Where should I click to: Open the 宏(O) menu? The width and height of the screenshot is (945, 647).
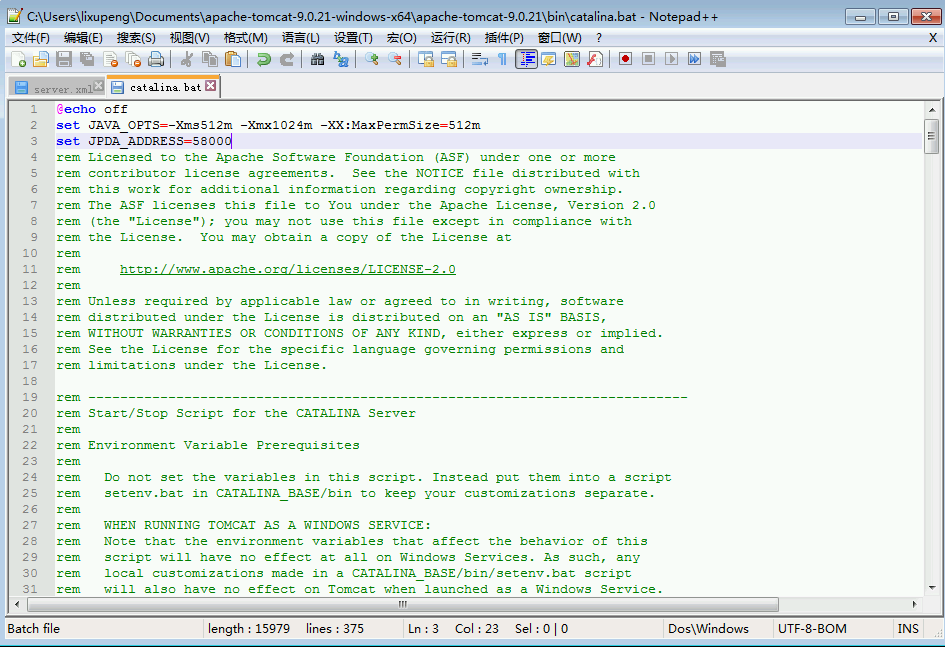(402, 38)
